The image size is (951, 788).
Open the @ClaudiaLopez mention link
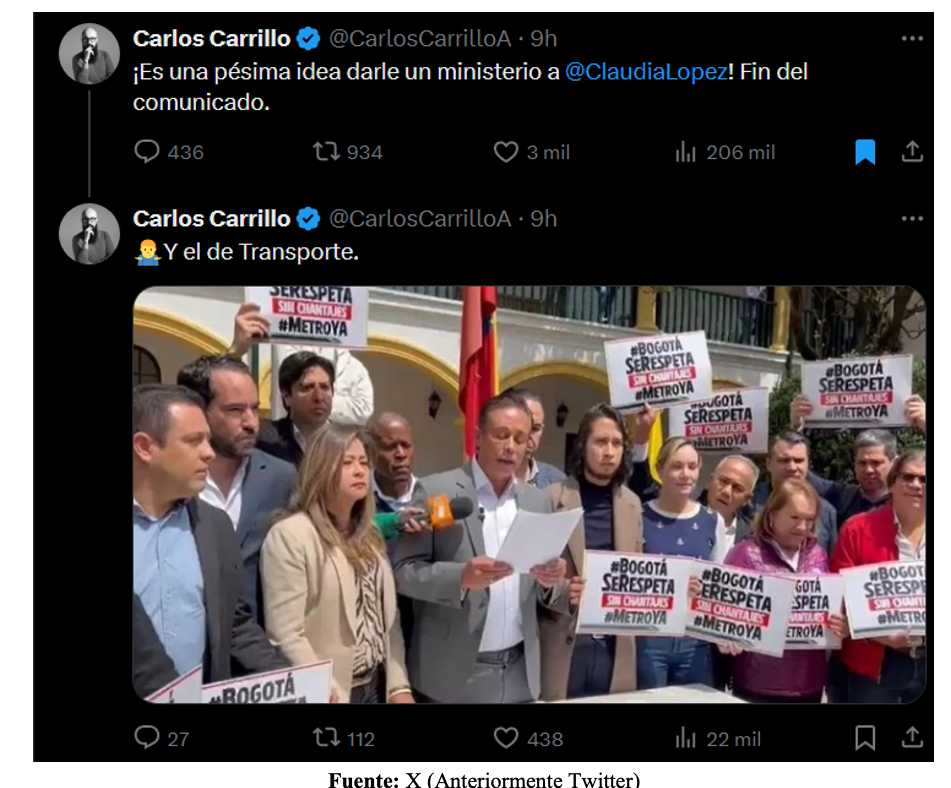tap(646, 72)
